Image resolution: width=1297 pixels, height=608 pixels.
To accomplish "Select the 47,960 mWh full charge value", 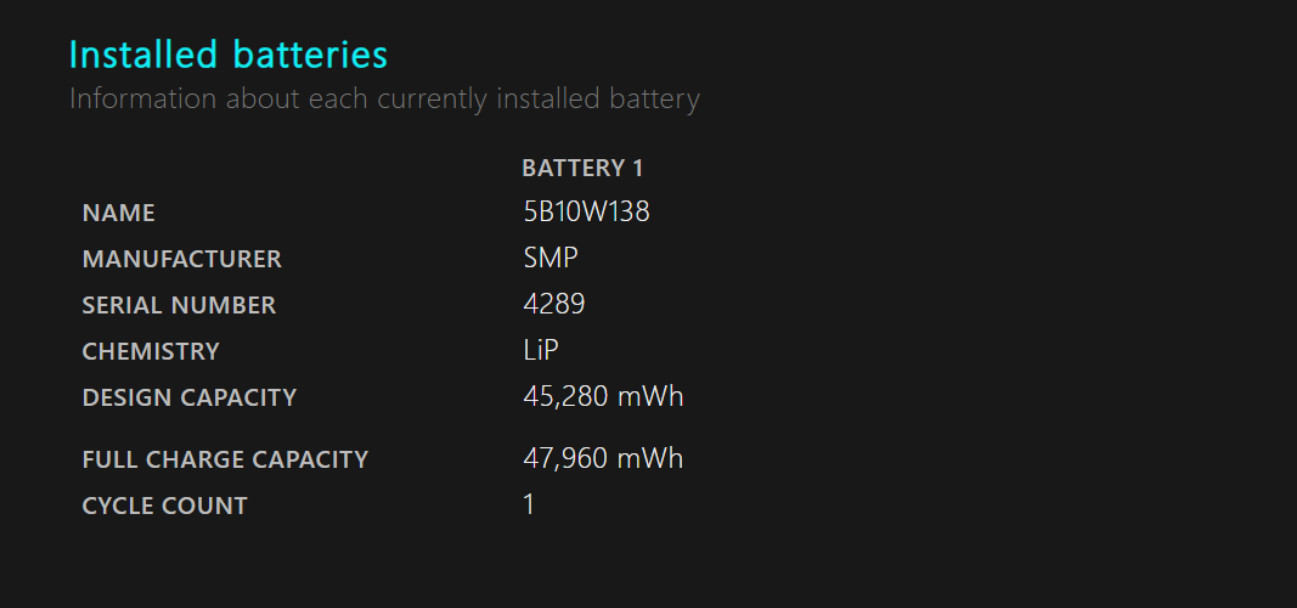I will pos(603,458).
